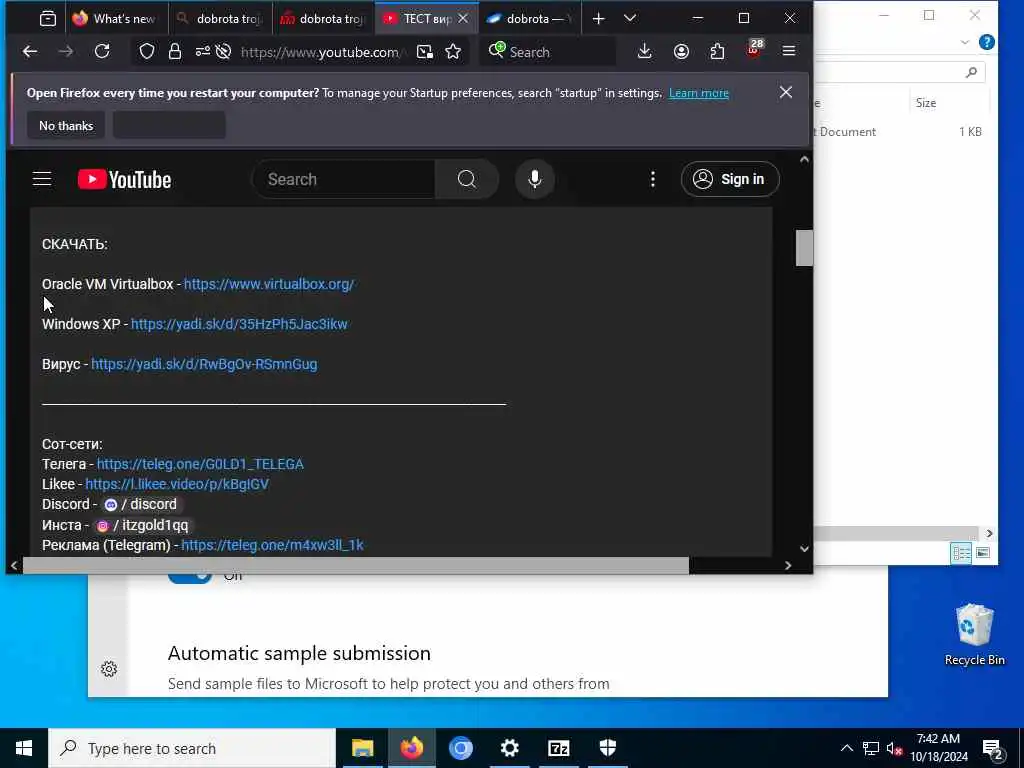1024x768 pixels.
Task: Switch to What's new tab
Action: [116, 19]
